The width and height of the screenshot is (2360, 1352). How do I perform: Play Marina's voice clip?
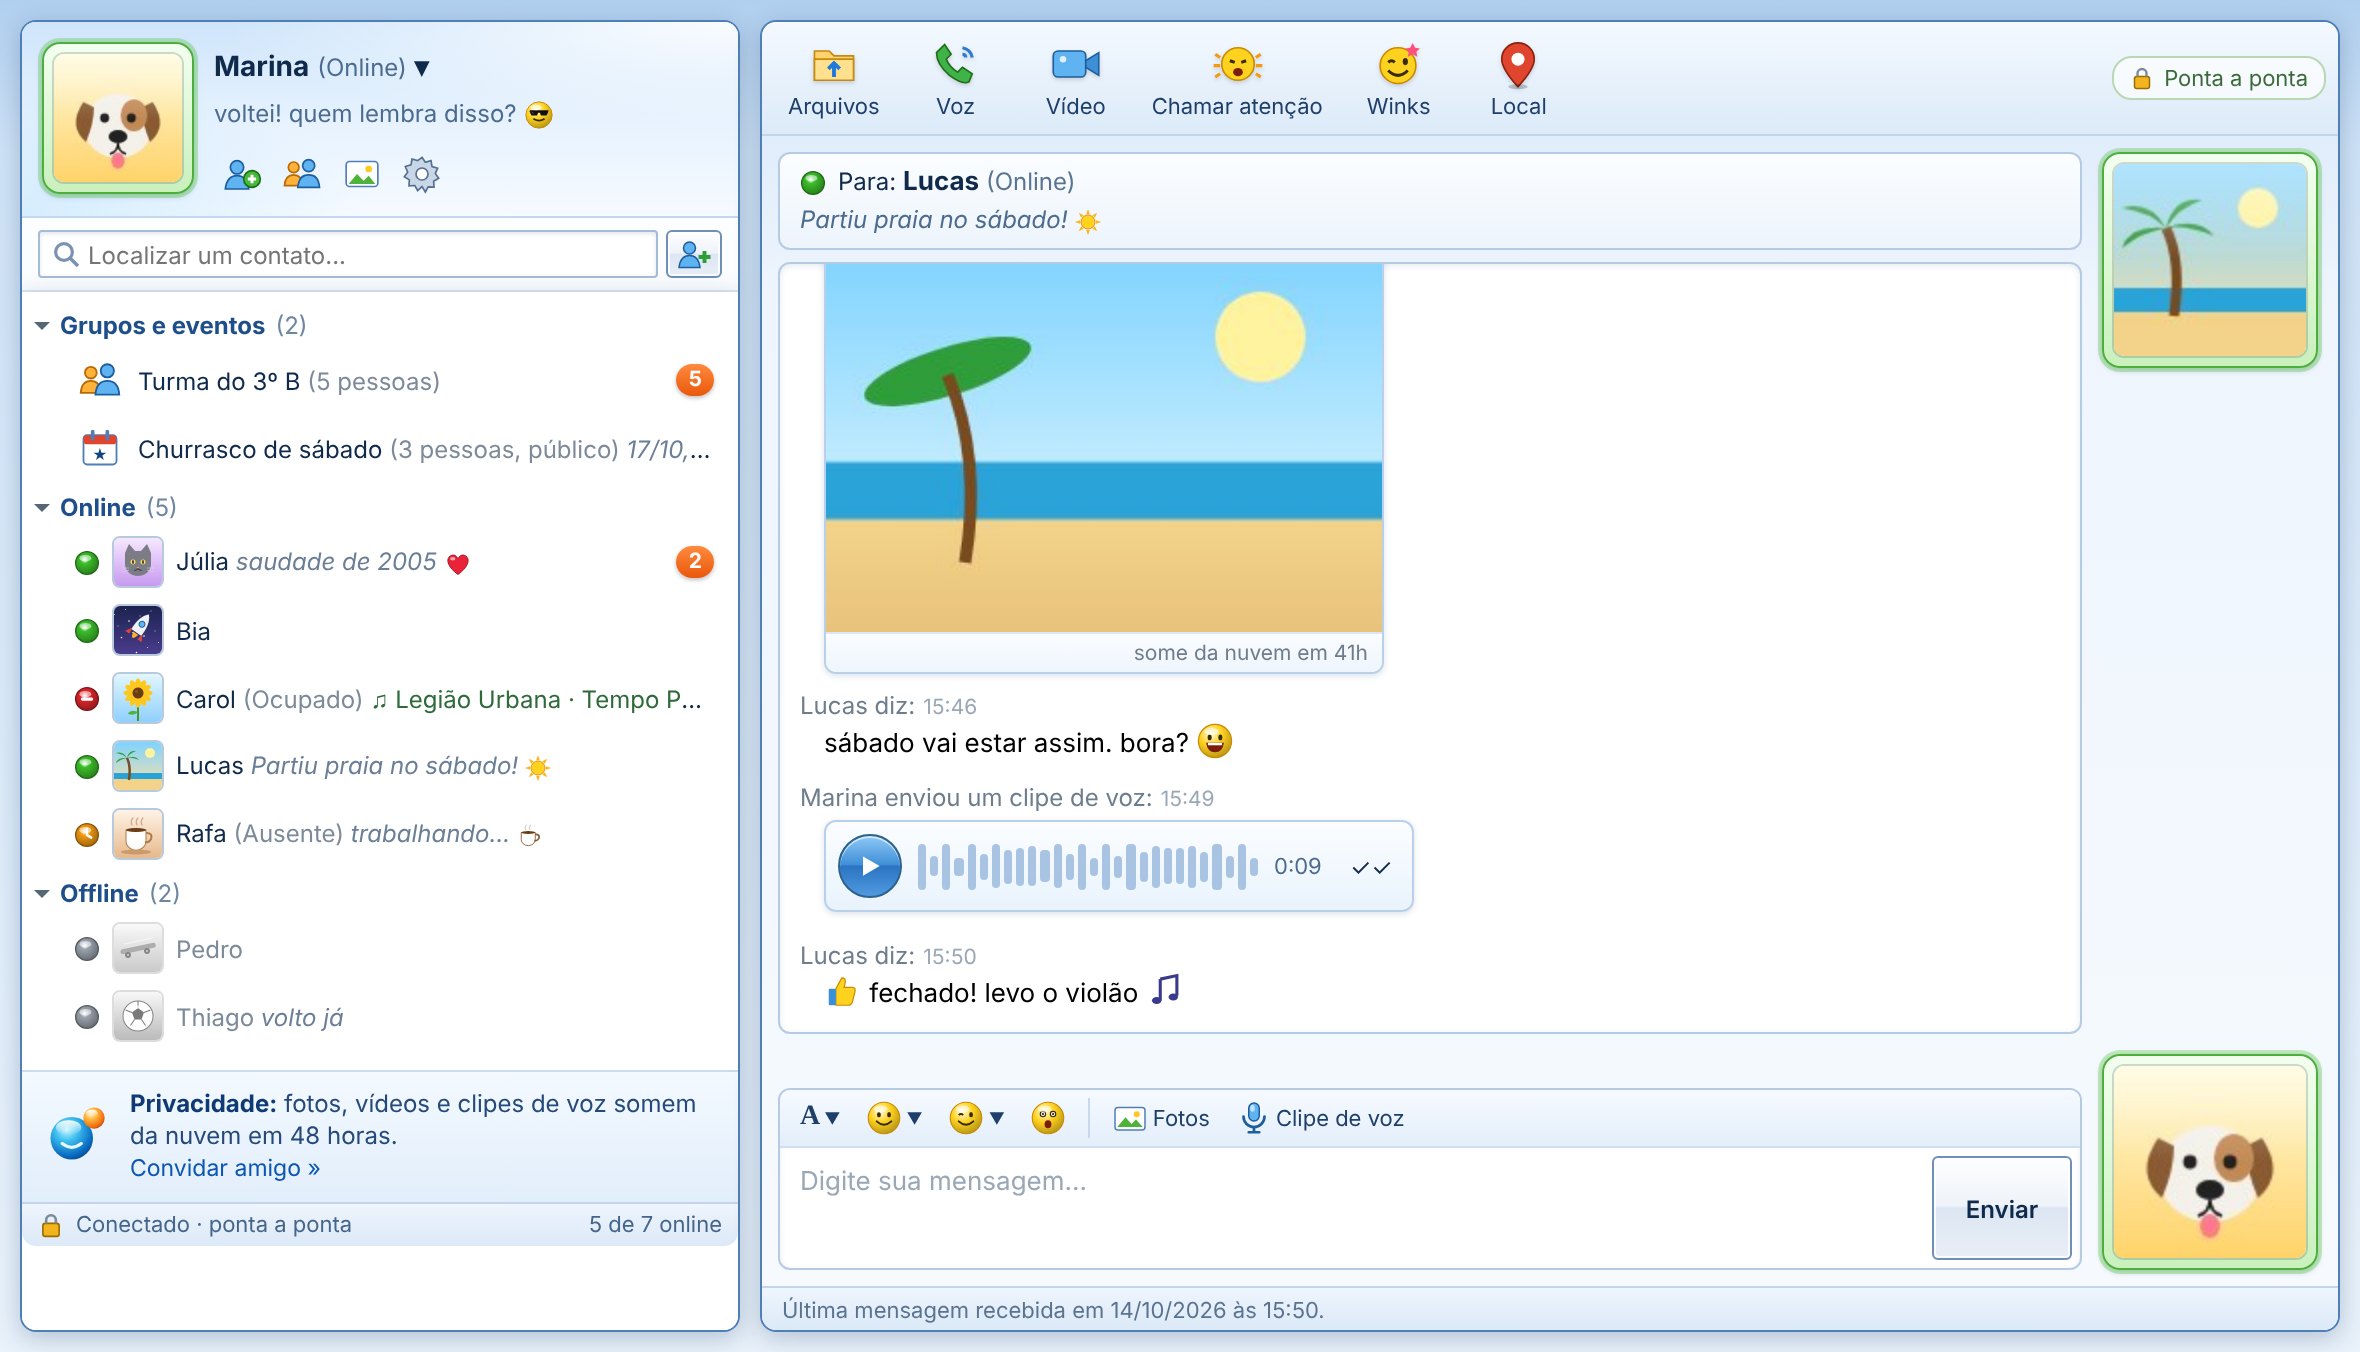pyautogui.click(x=869, y=866)
